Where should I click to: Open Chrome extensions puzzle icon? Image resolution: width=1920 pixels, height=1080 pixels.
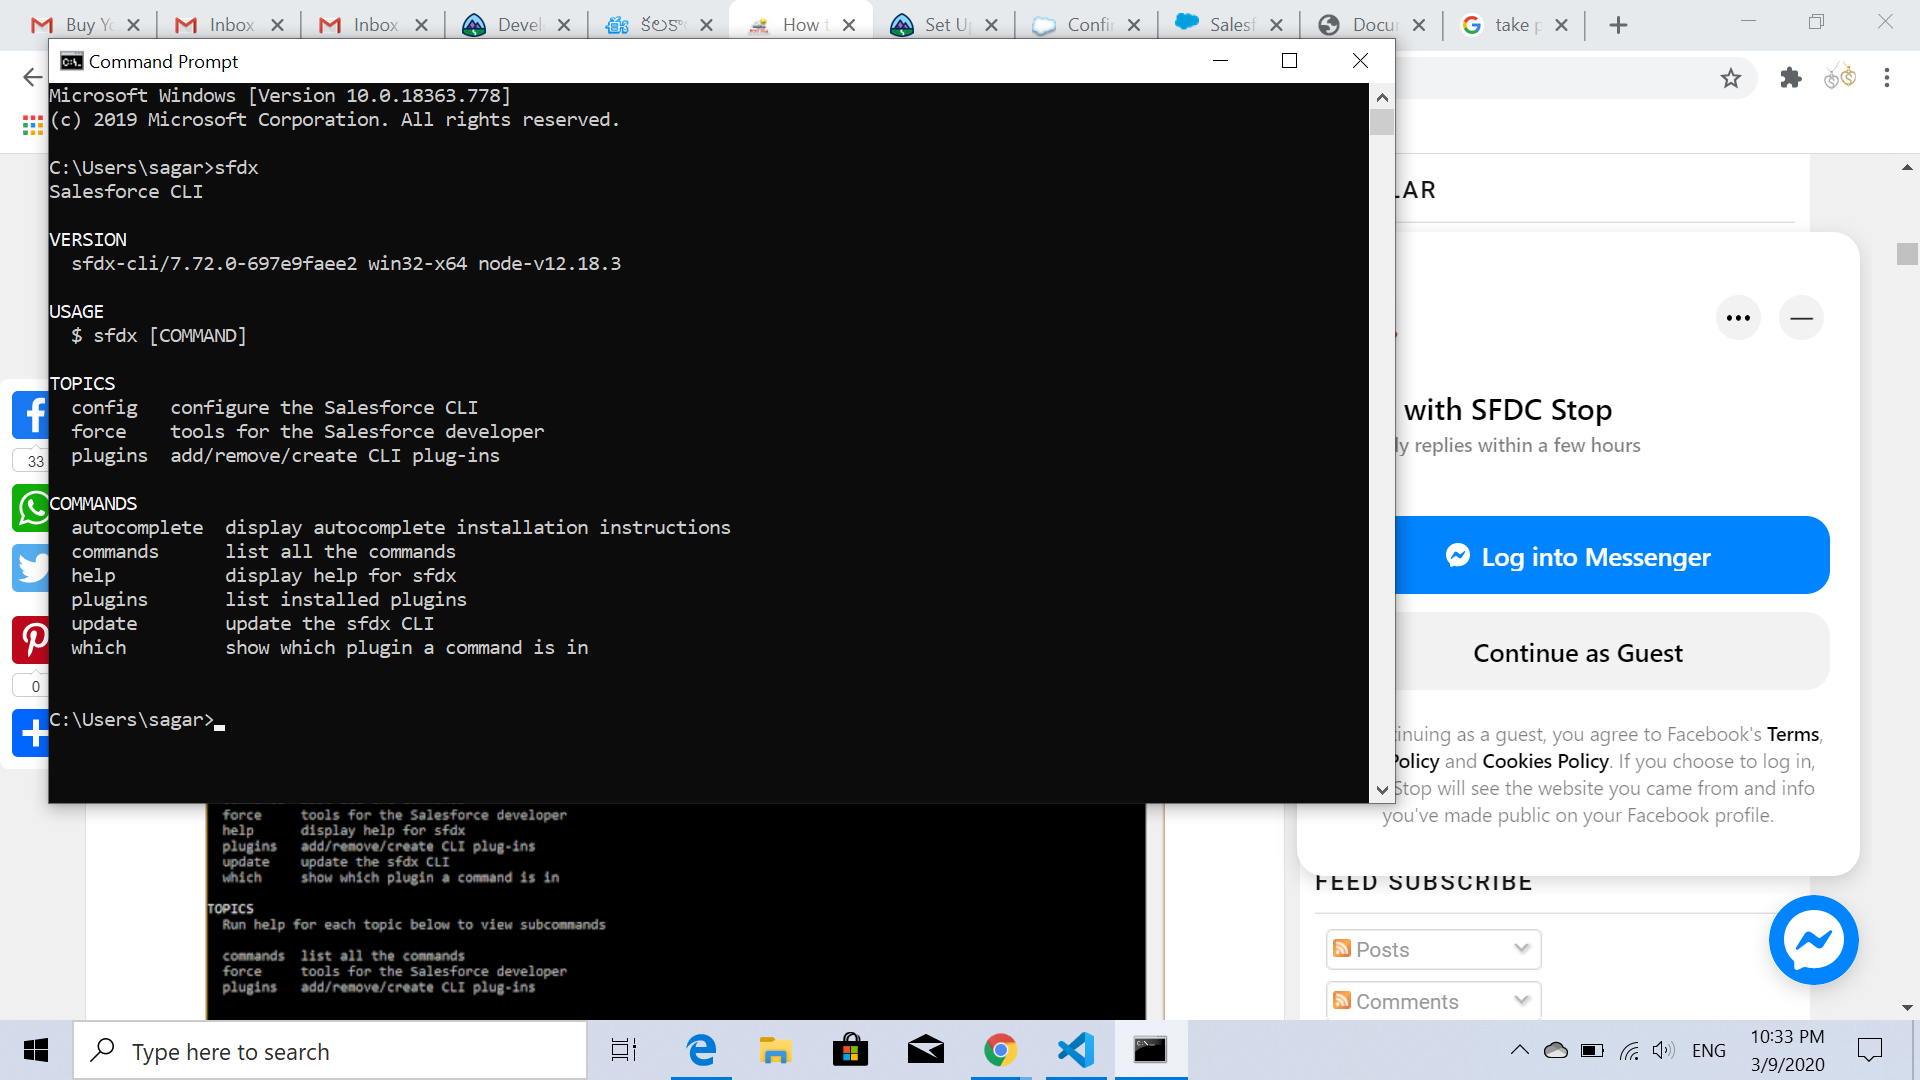pyautogui.click(x=1790, y=78)
